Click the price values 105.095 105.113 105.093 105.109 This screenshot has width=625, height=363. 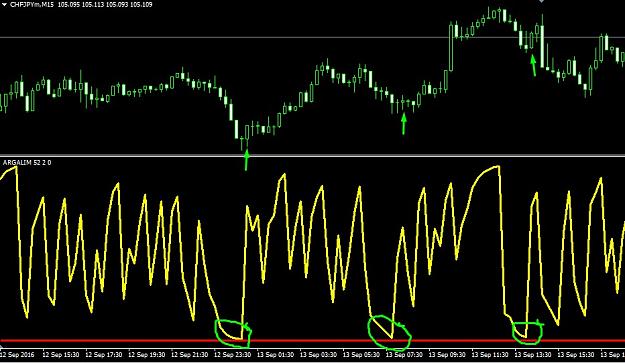tap(105, 5)
